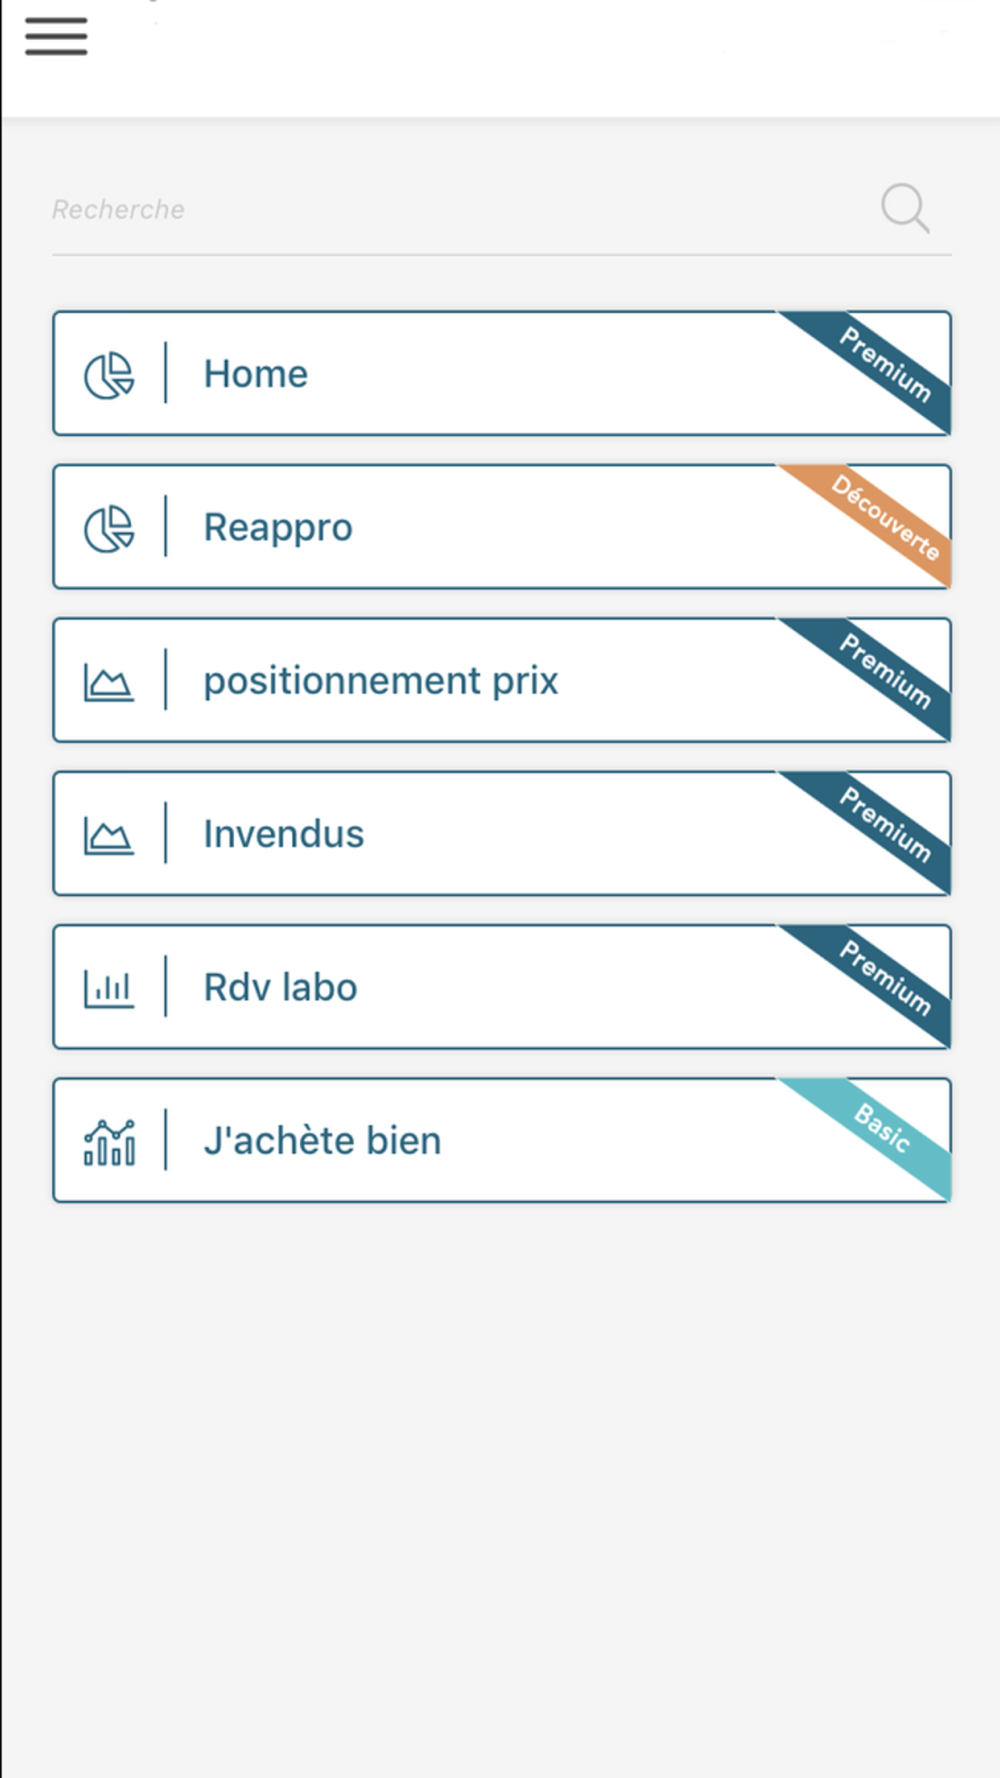Open the Invendus report
This screenshot has height=1778, width=1000.
click(x=284, y=834)
